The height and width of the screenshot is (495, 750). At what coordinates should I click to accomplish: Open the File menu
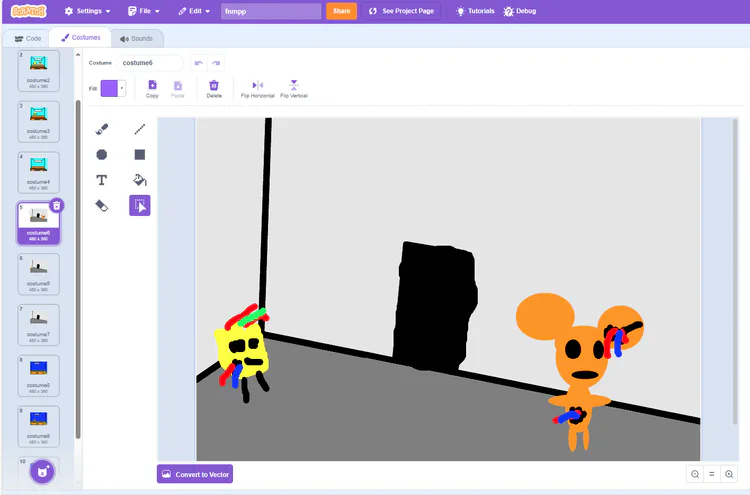click(x=143, y=11)
